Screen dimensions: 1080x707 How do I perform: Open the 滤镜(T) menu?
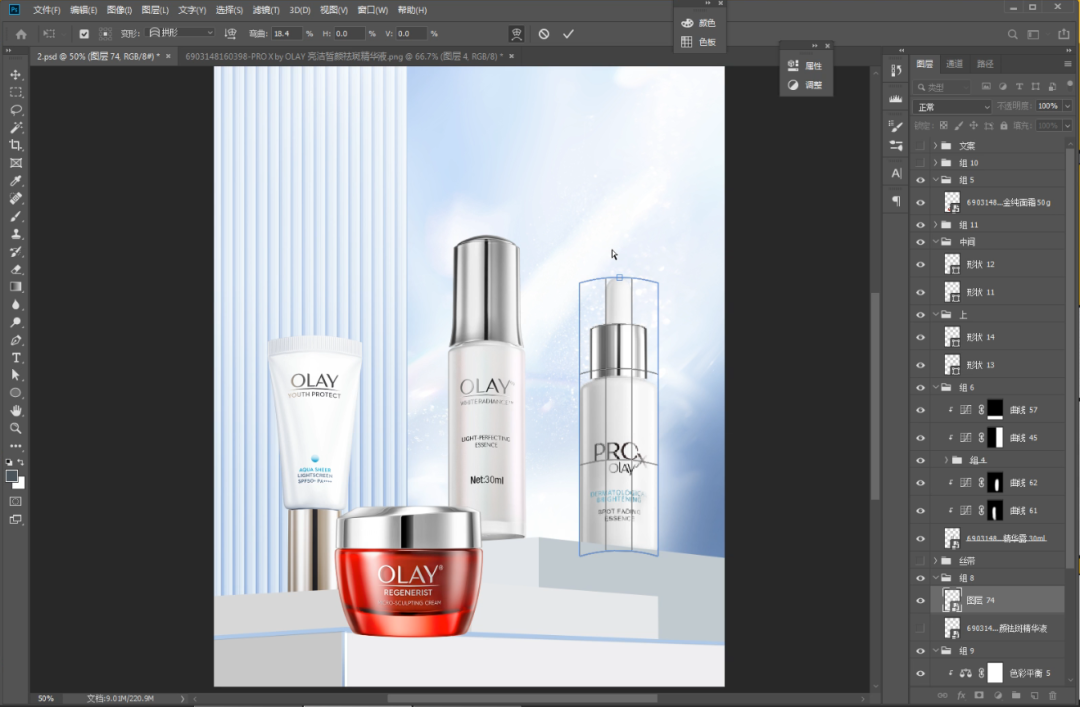tap(266, 10)
